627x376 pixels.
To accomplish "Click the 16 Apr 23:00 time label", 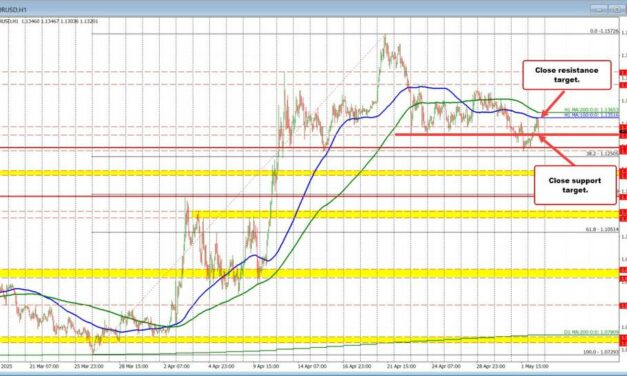I will tap(357, 366).
